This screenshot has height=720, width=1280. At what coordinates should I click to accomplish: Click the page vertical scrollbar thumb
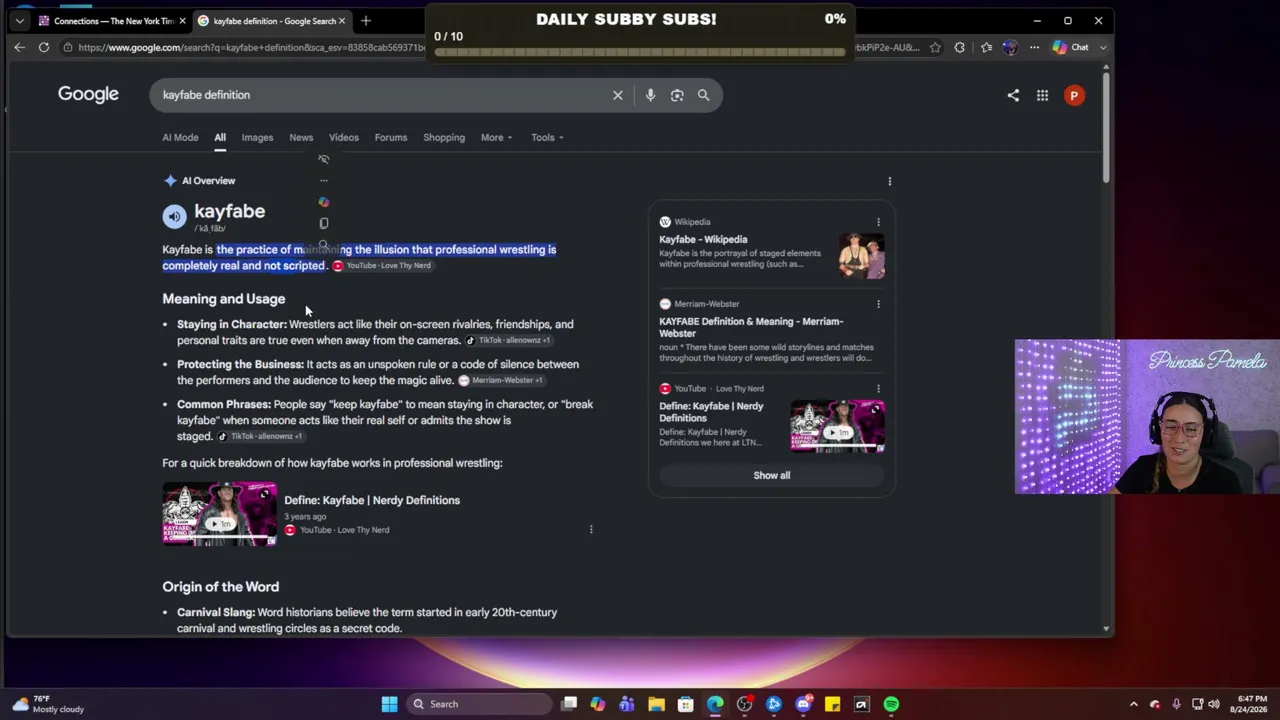pos(1106,127)
